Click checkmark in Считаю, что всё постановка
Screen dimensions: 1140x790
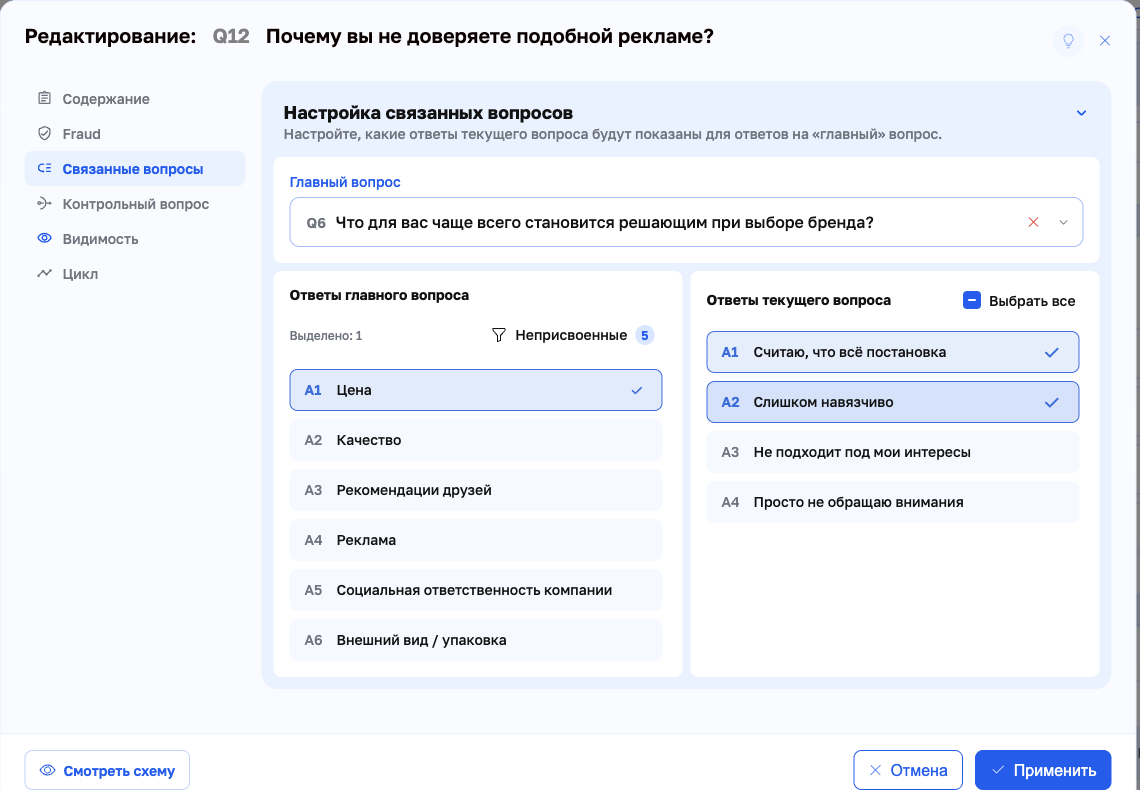1051,352
